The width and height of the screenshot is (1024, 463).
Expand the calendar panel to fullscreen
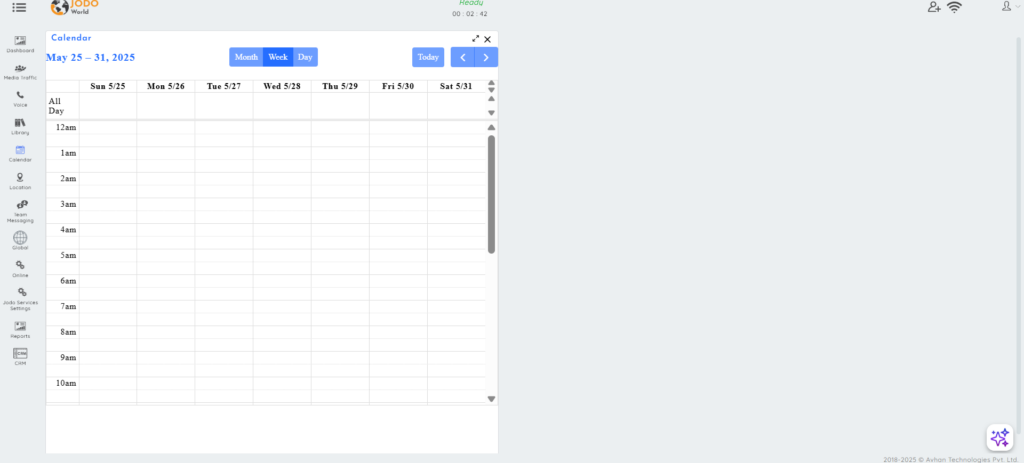point(475,39)
